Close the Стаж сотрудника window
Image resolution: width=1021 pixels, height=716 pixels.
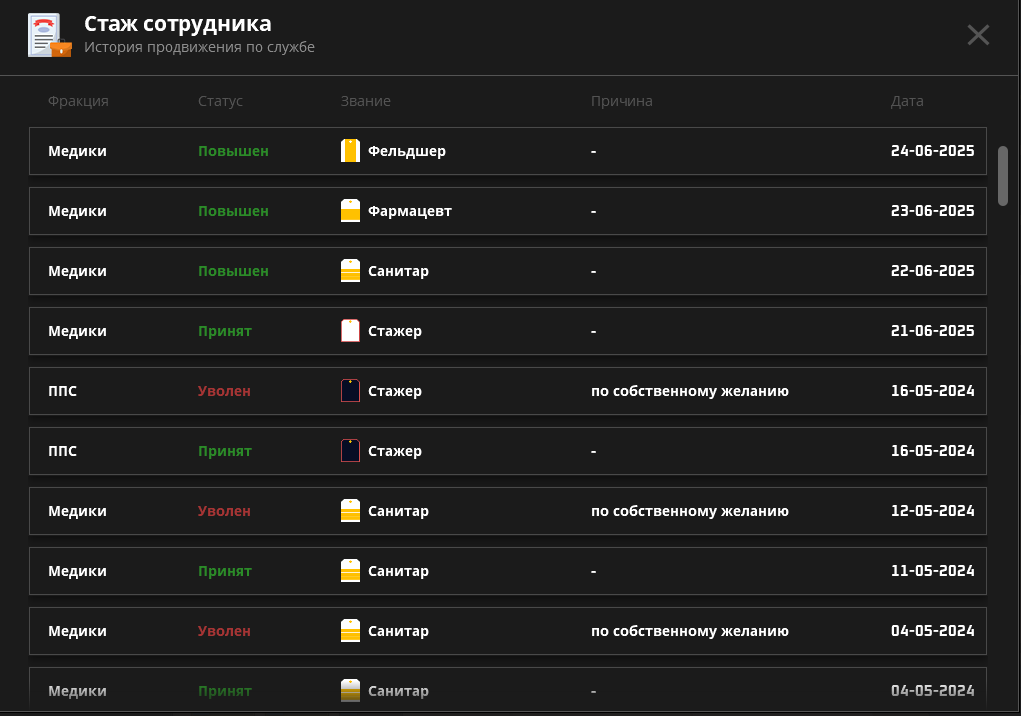[x=977, y=35]
